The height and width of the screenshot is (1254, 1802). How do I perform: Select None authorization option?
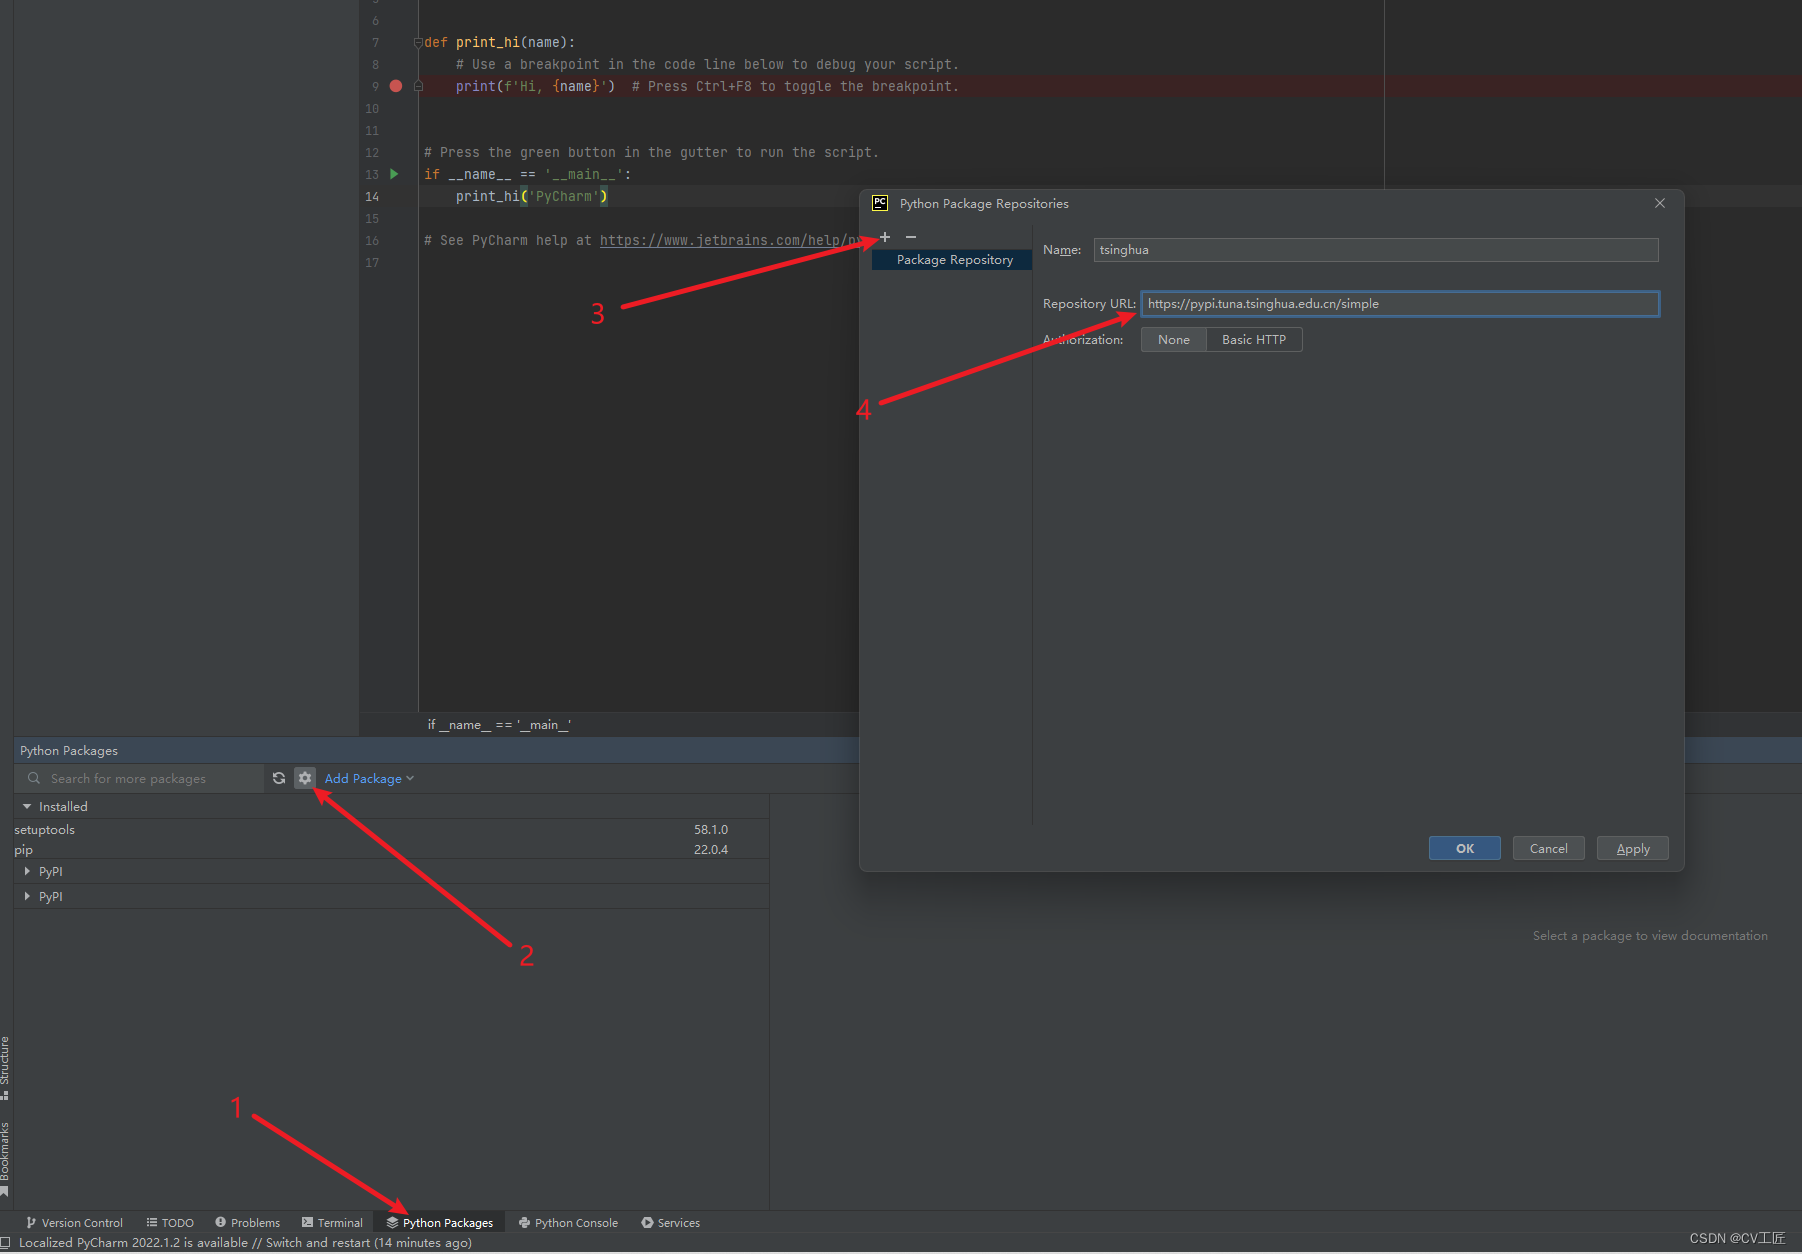(1174, 340)
